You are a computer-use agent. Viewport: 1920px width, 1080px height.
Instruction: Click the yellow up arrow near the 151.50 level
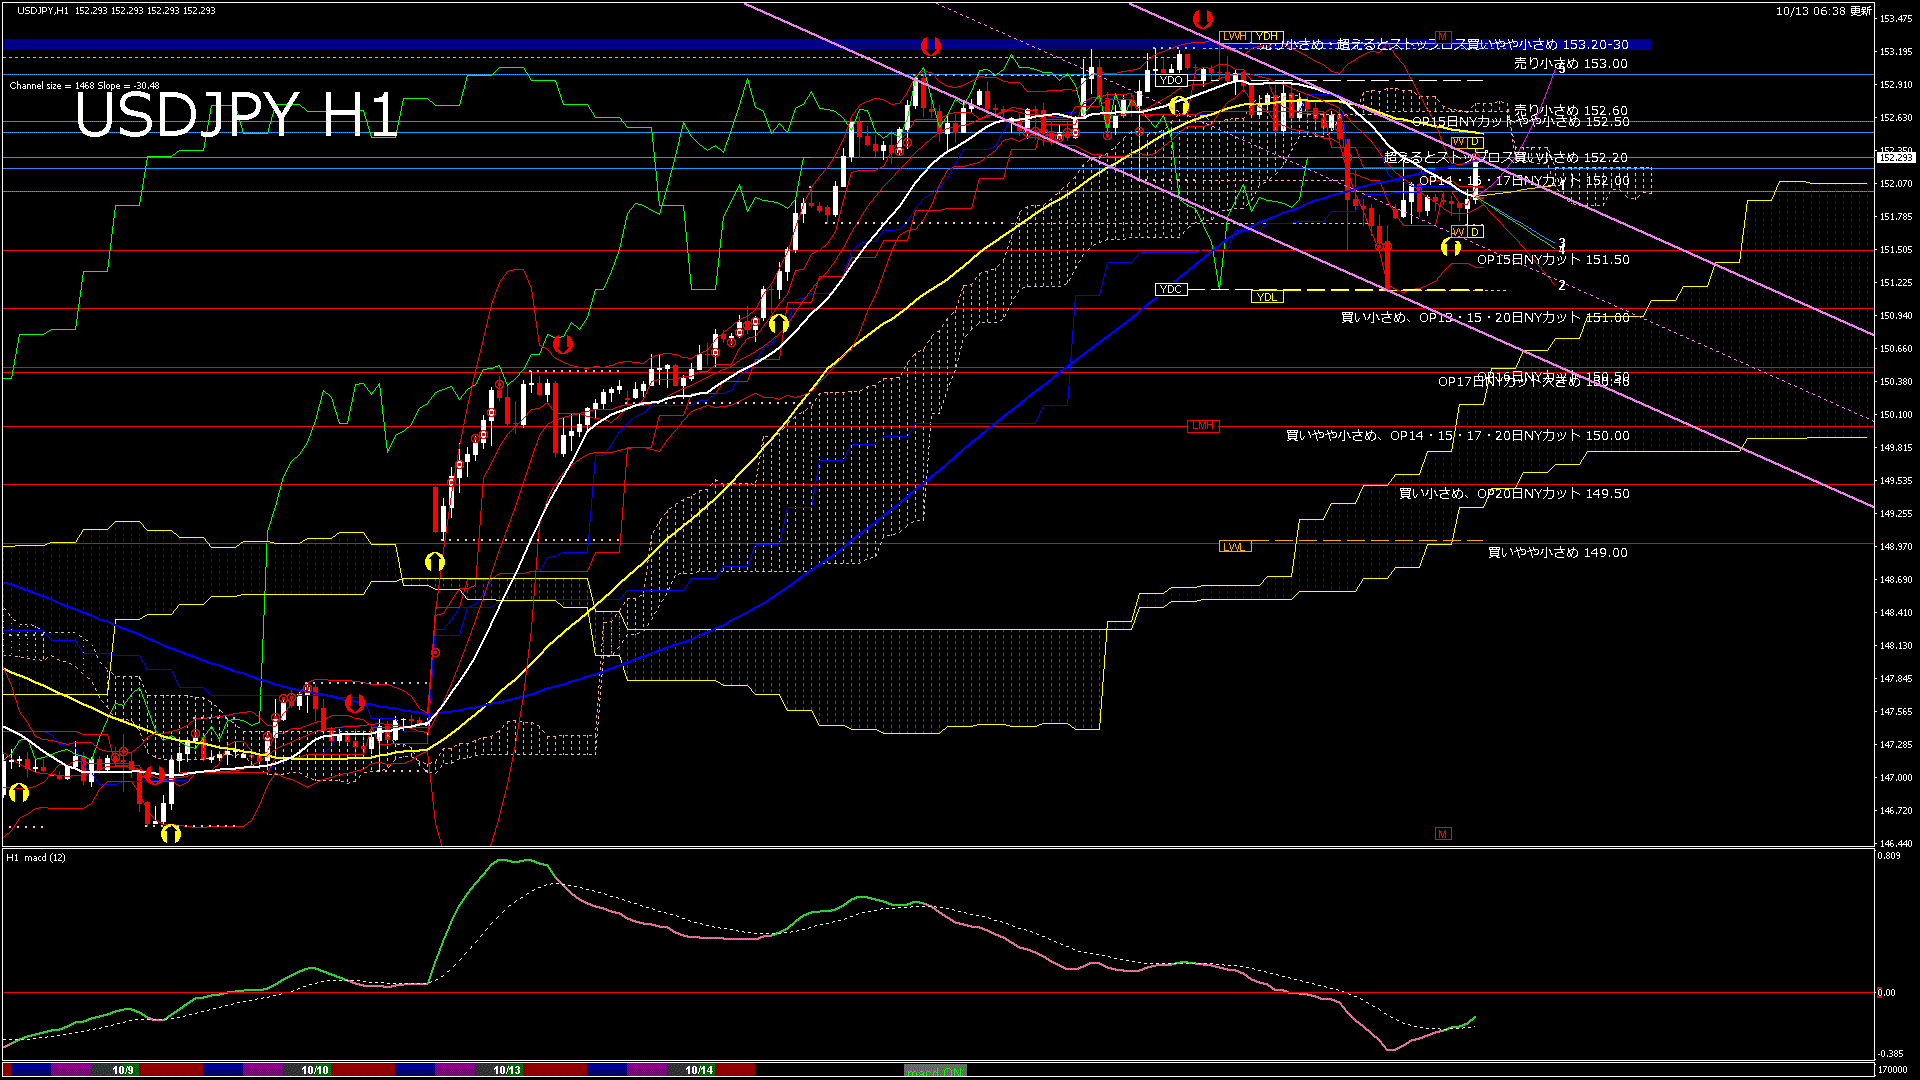point(1450,247)
